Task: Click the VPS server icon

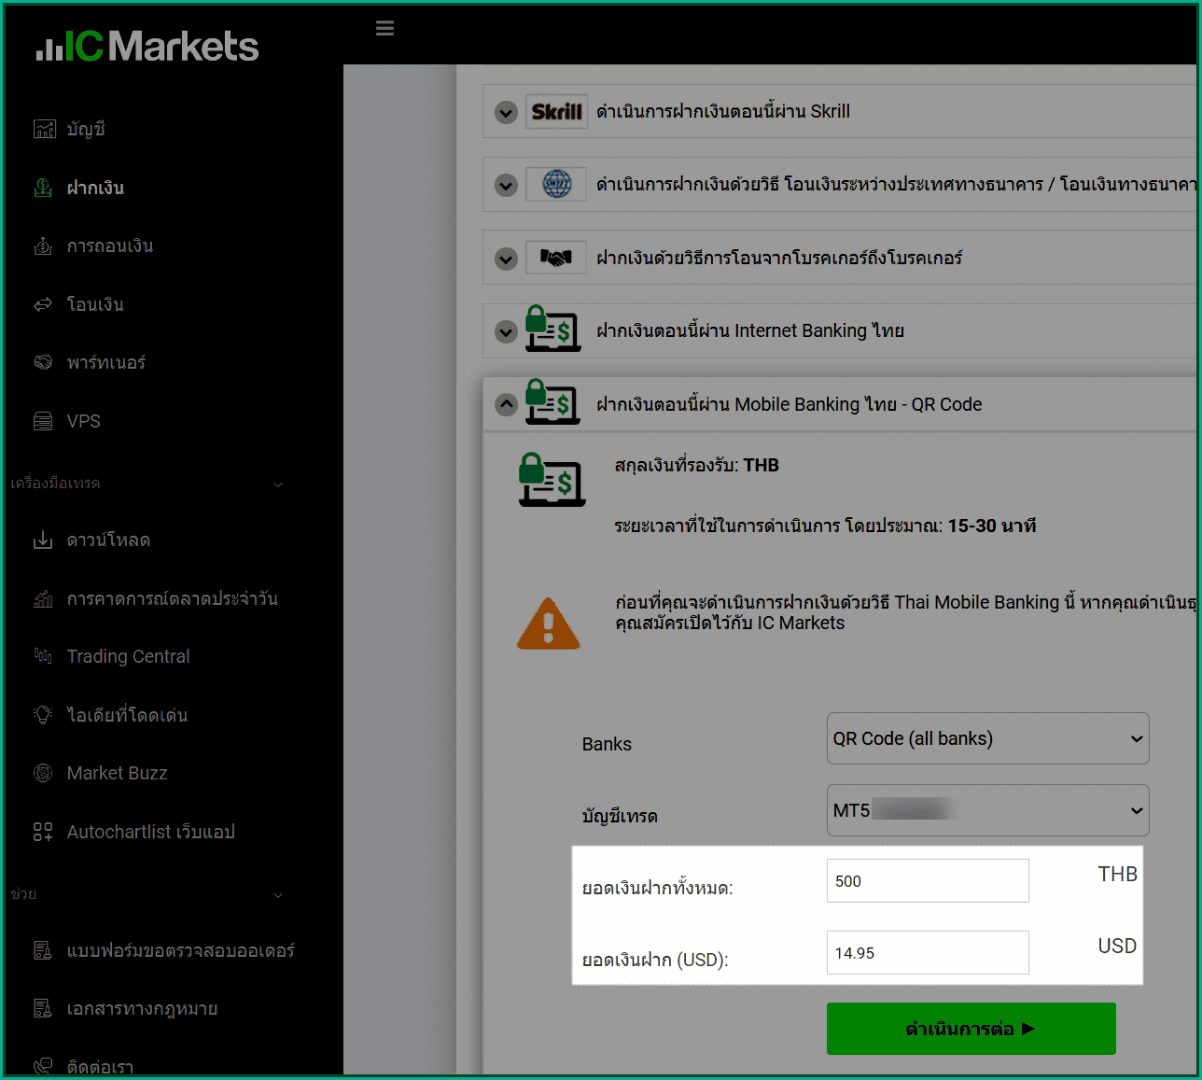Action: [43, 421]
